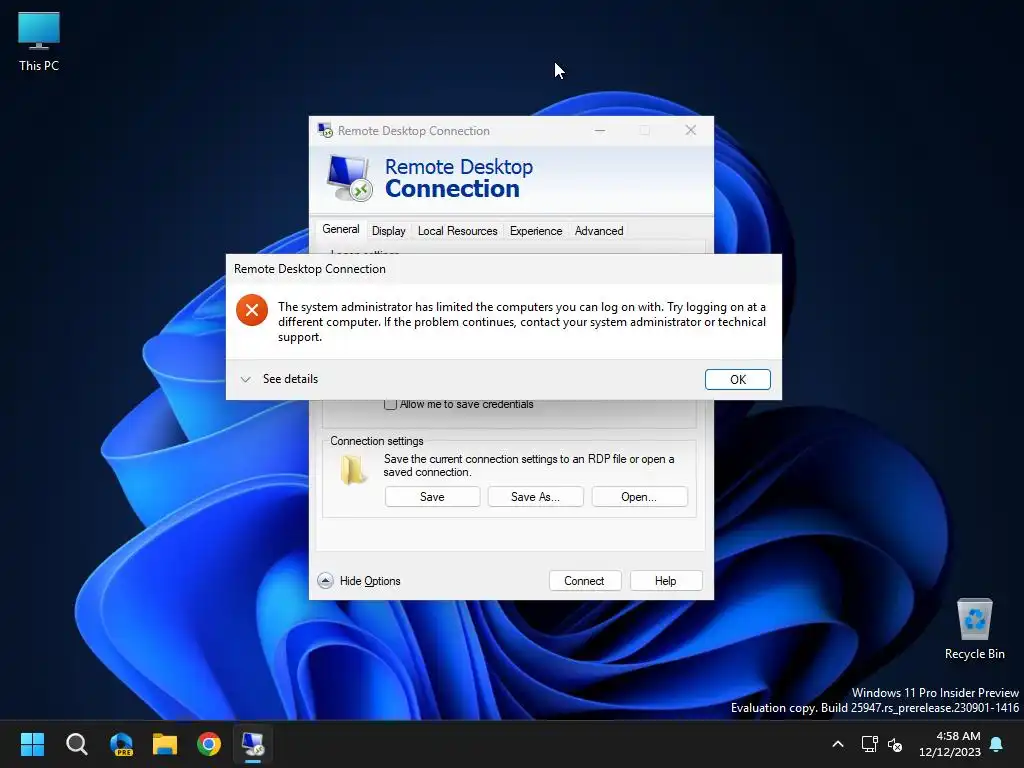The height and width of the screenshot is (768, 1024).
Task: Click the Remote Desktop monitor banner icon
Action: point(349,178)
